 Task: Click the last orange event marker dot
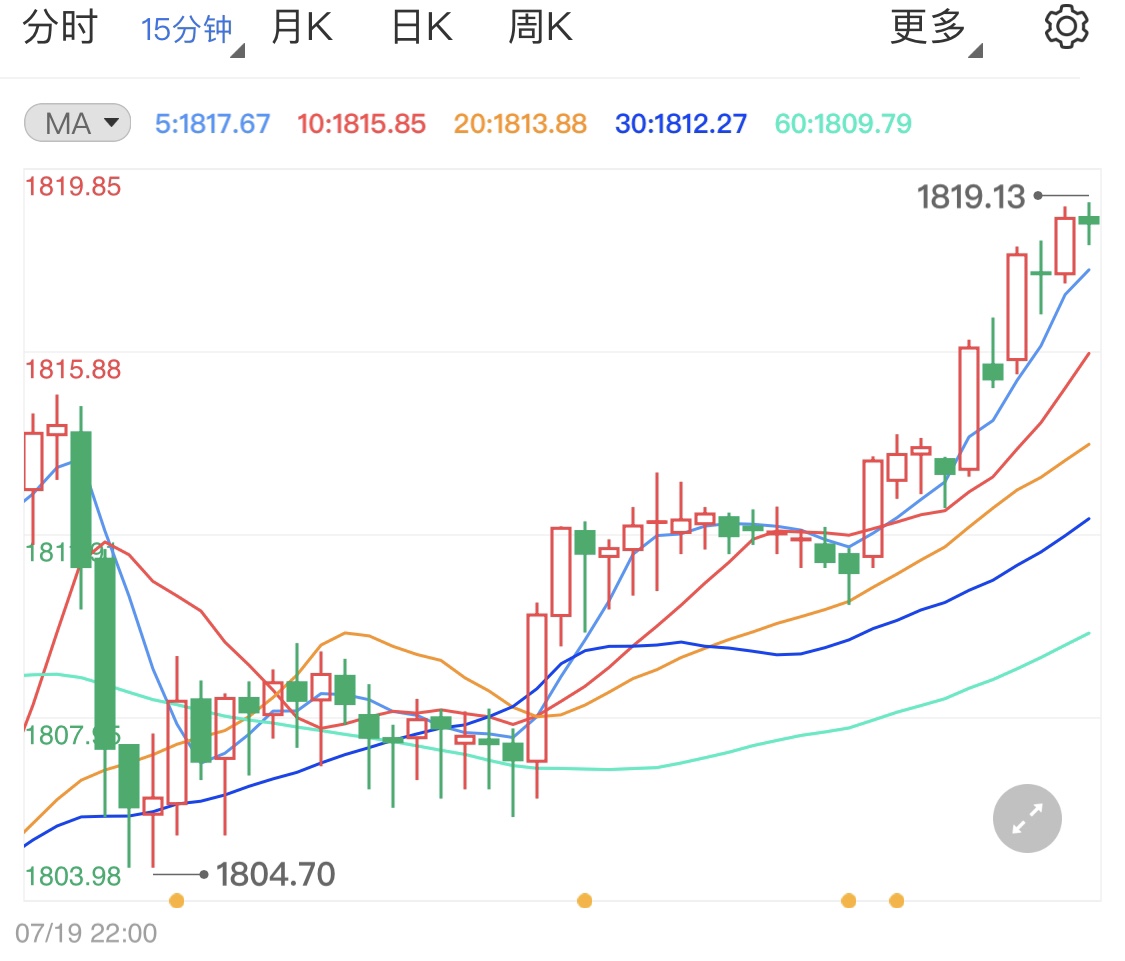pos(896,900)
